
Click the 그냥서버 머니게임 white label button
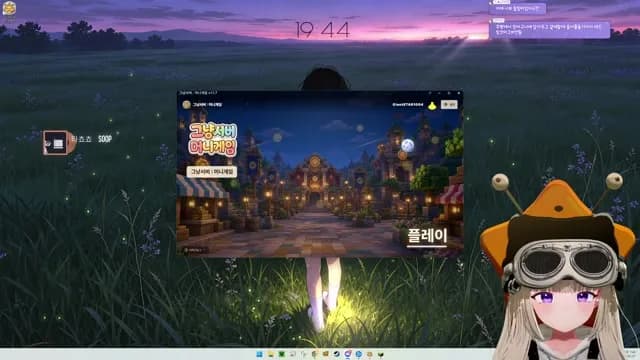[x=212, y=172]
